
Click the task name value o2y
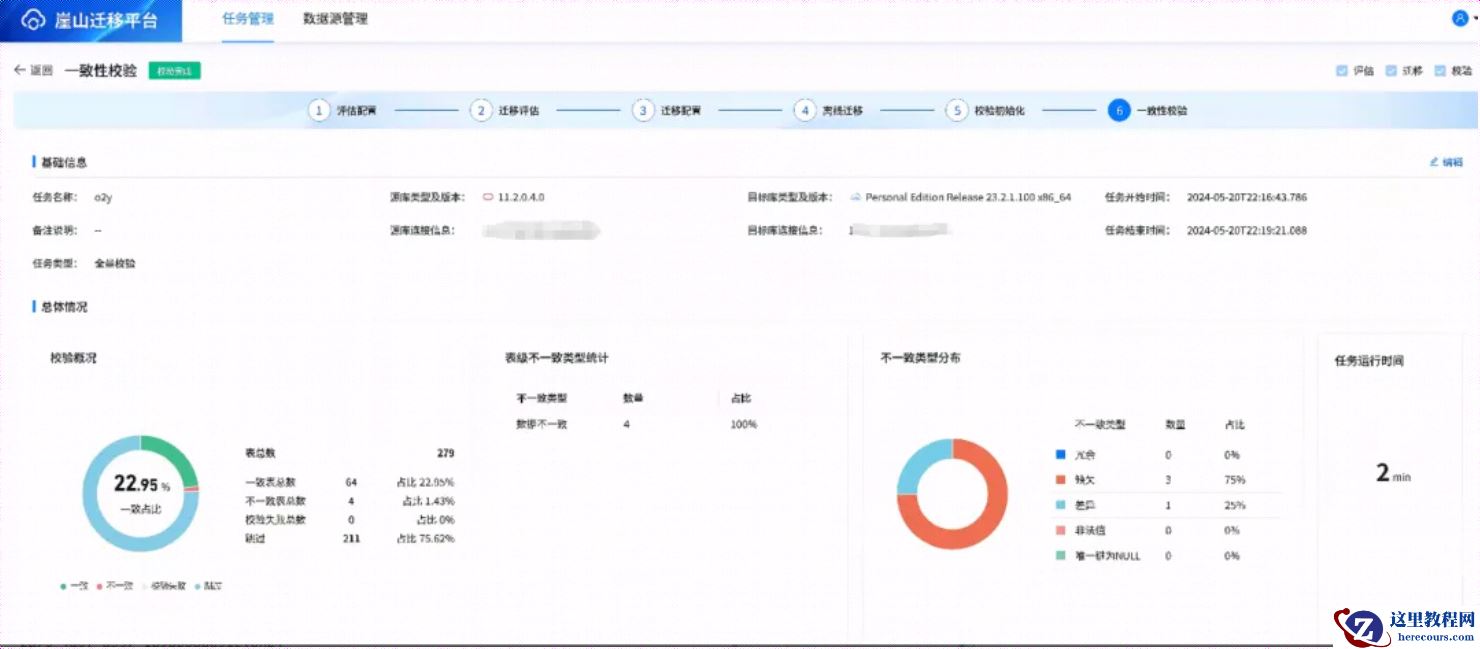point(103,197)
